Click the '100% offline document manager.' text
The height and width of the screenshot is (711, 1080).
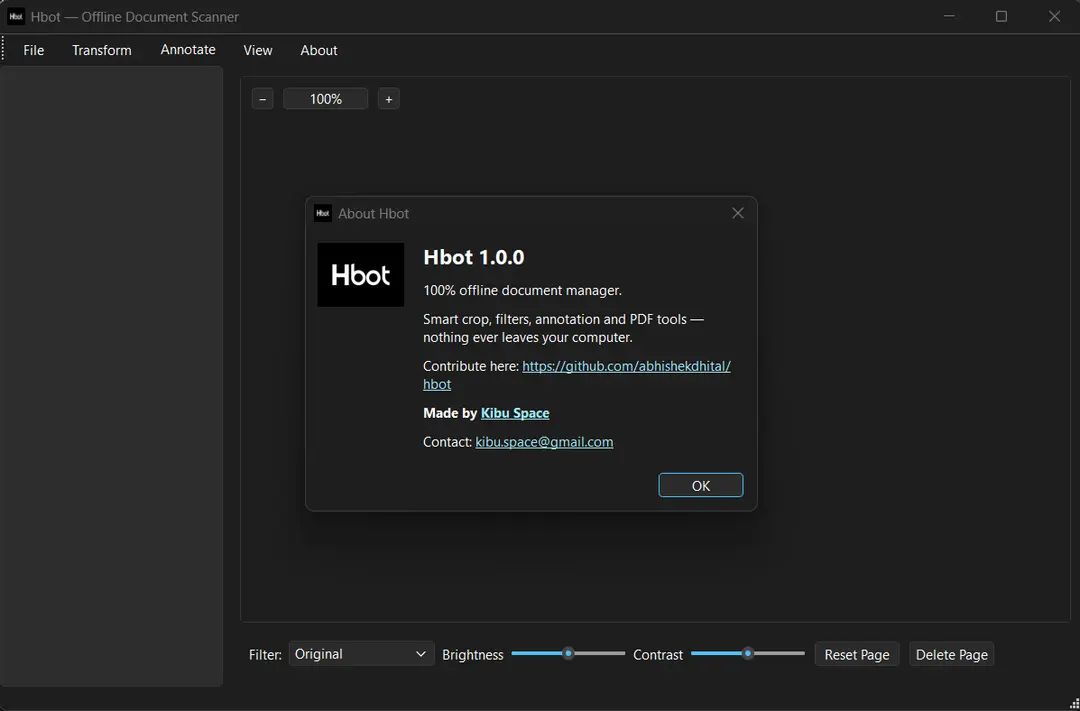point(522,291)
